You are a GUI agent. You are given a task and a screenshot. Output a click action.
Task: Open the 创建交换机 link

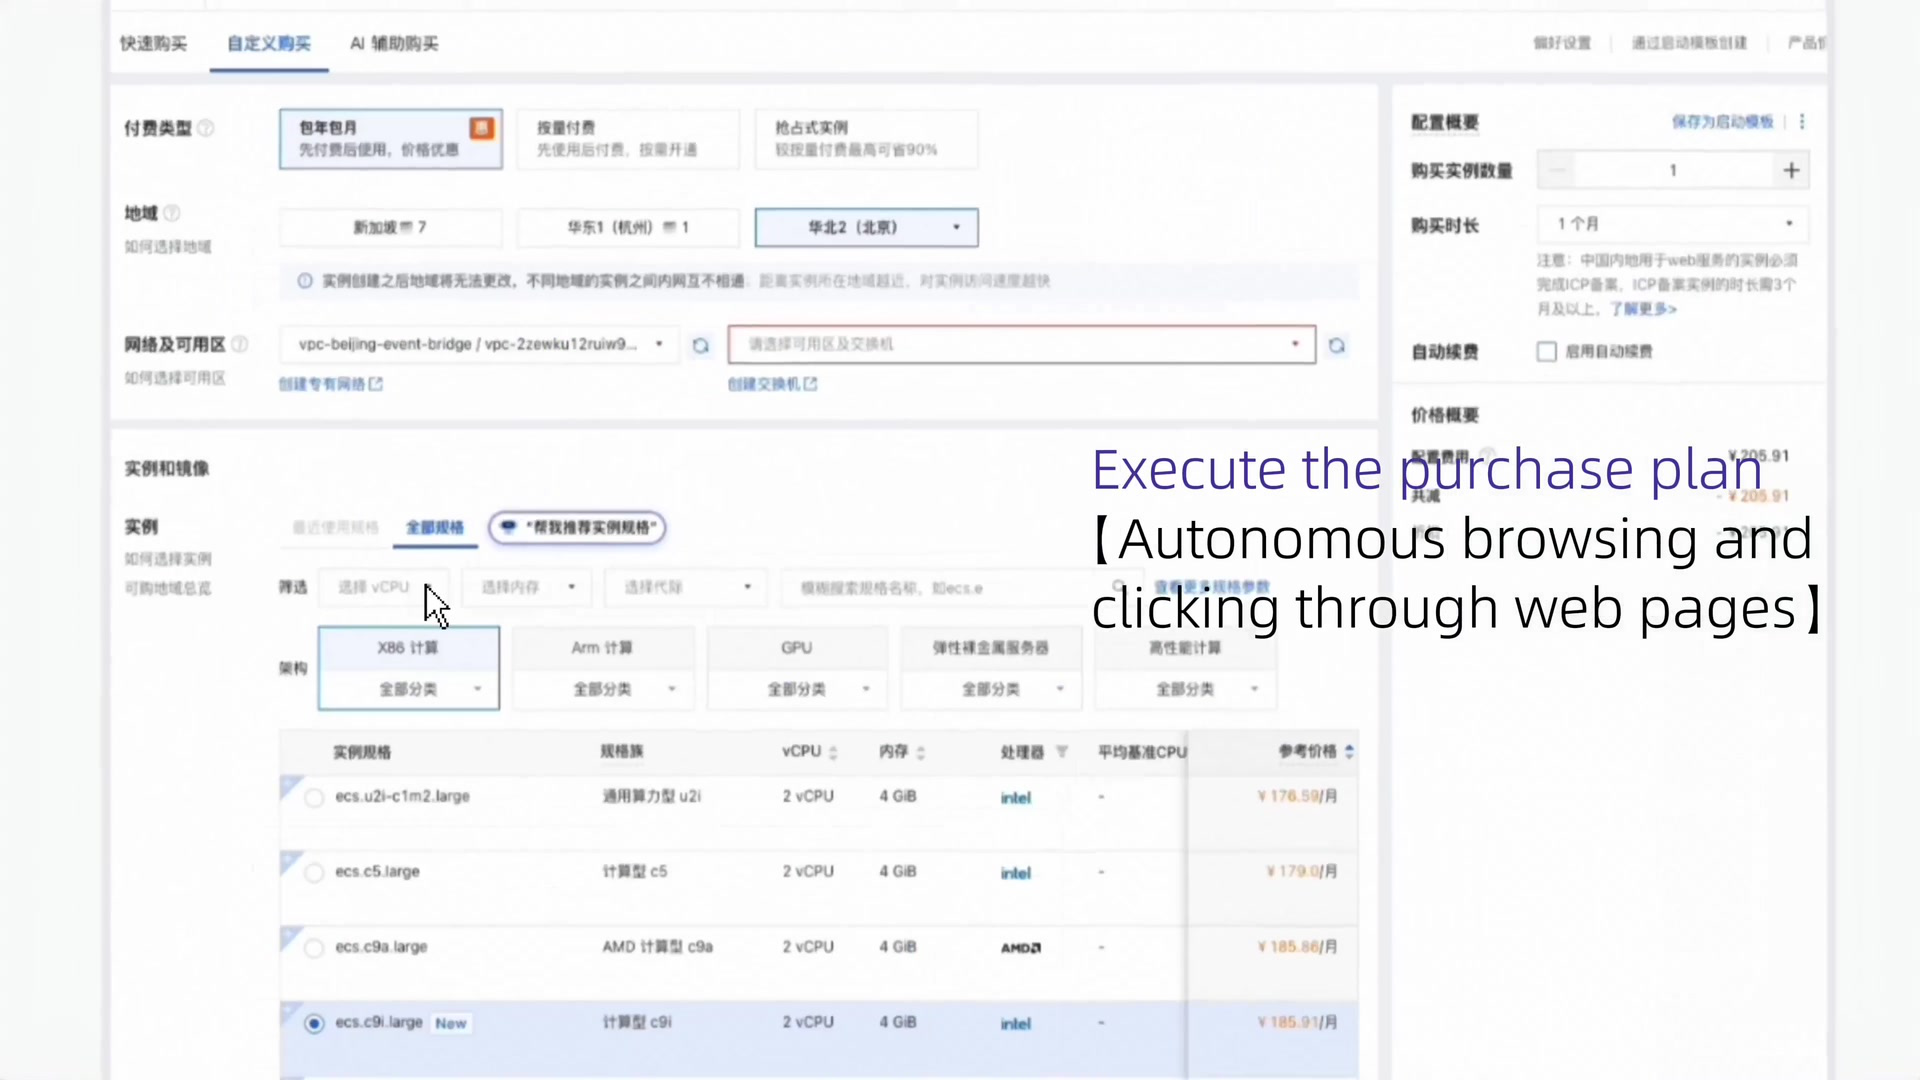772,384
